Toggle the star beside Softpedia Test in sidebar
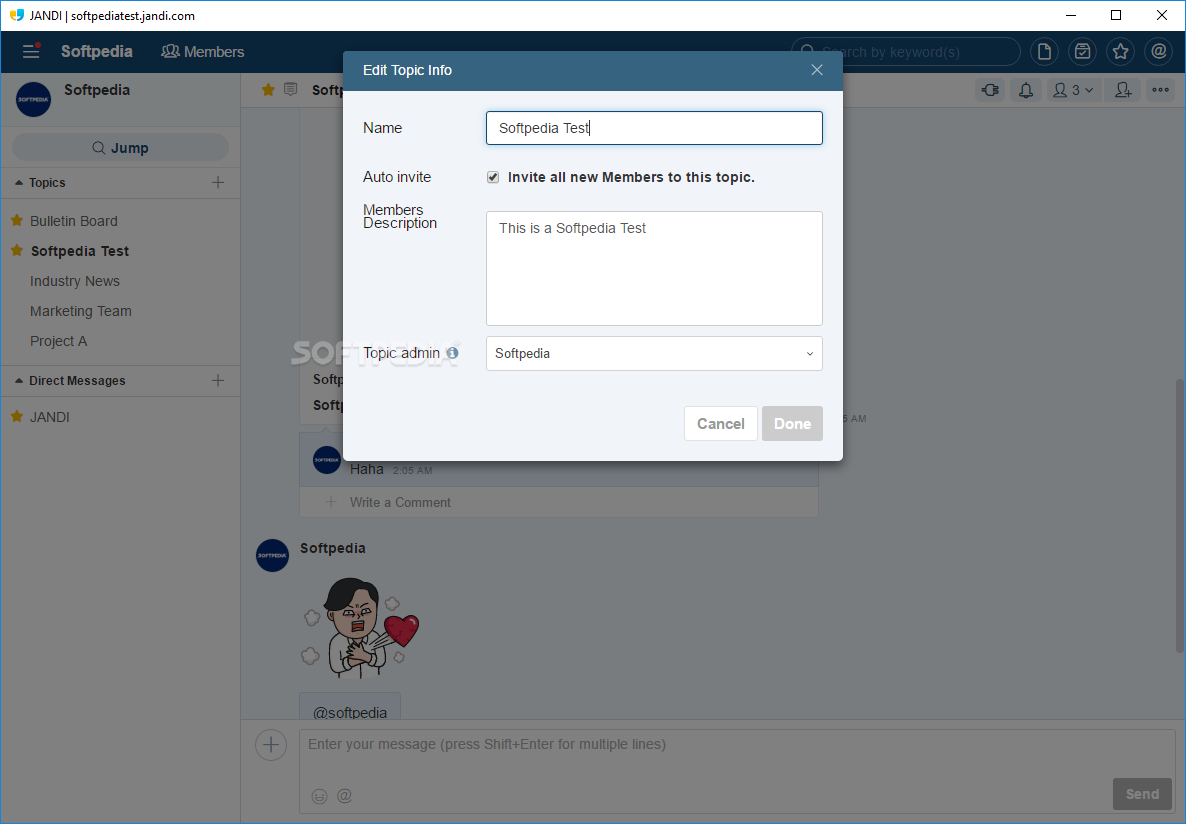This screenshot has height=824, width=1186. (17, 250)
